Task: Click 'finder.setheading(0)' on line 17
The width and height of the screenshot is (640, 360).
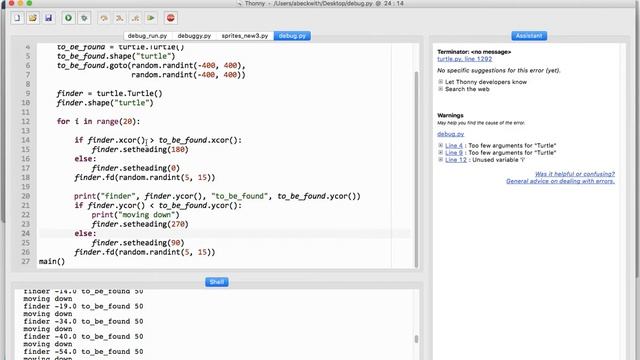Action: coord(136,168)
